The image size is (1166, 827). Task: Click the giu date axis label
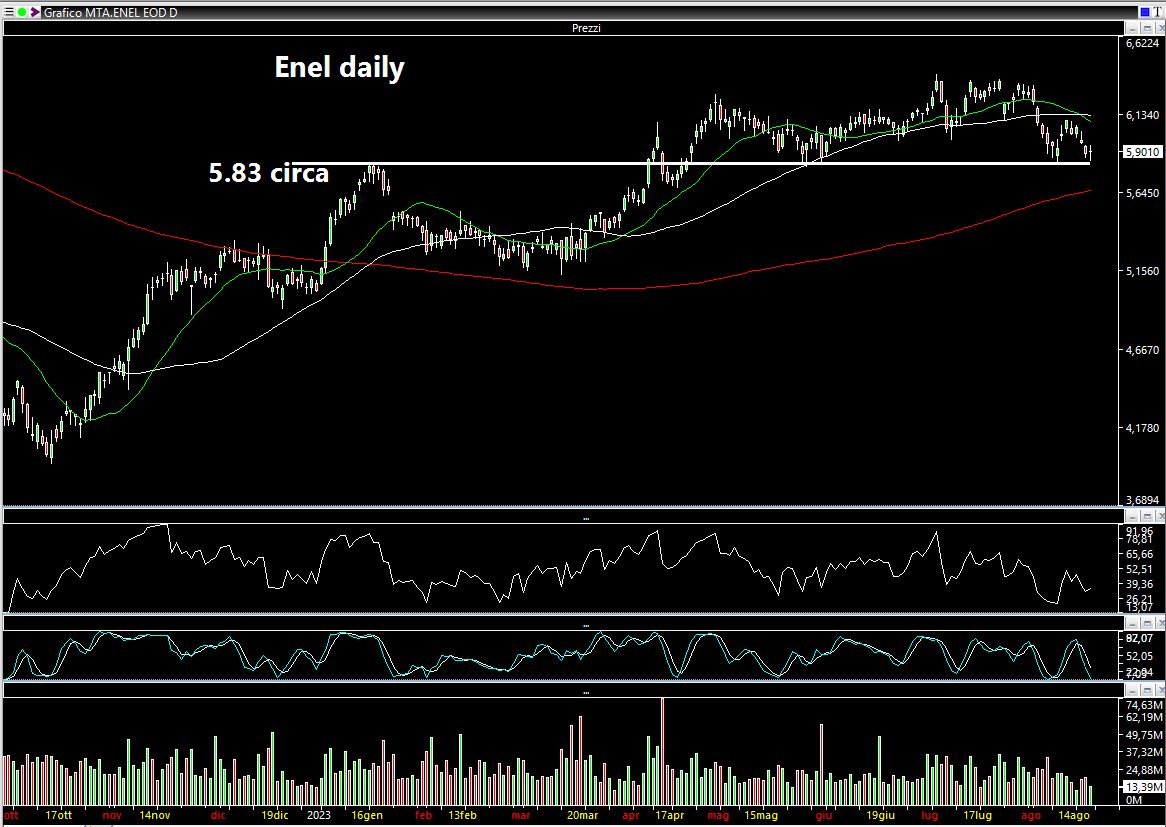tap(822, 815)
